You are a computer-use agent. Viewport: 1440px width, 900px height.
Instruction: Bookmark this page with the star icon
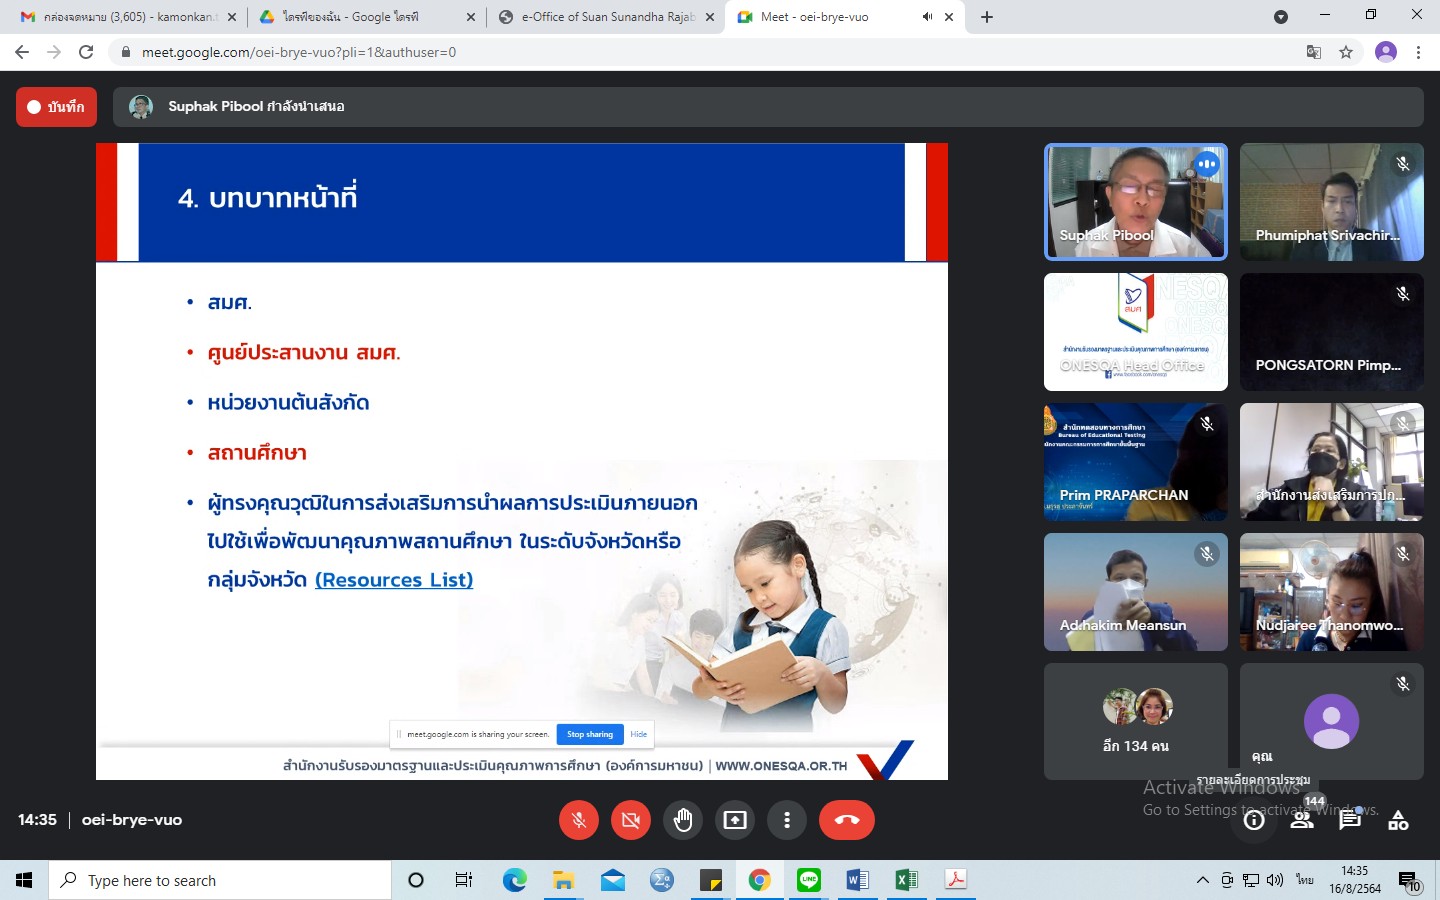tap(1346, 52)
